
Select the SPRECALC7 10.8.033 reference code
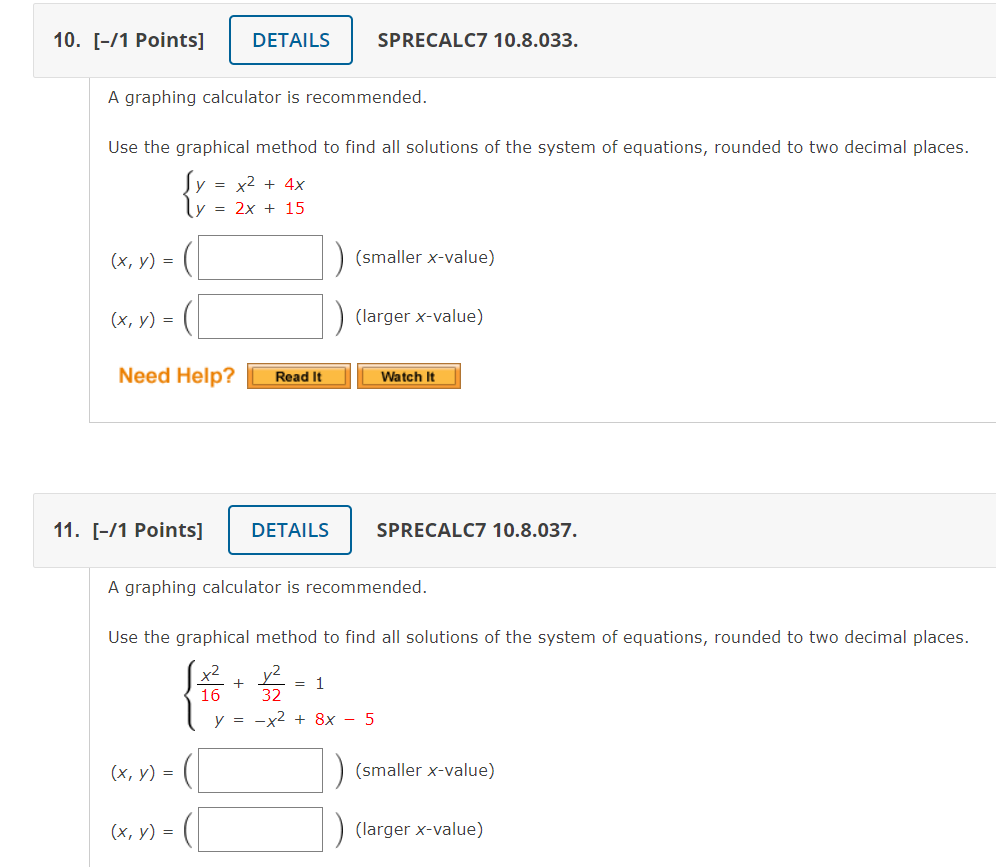[x=478, y=40]
